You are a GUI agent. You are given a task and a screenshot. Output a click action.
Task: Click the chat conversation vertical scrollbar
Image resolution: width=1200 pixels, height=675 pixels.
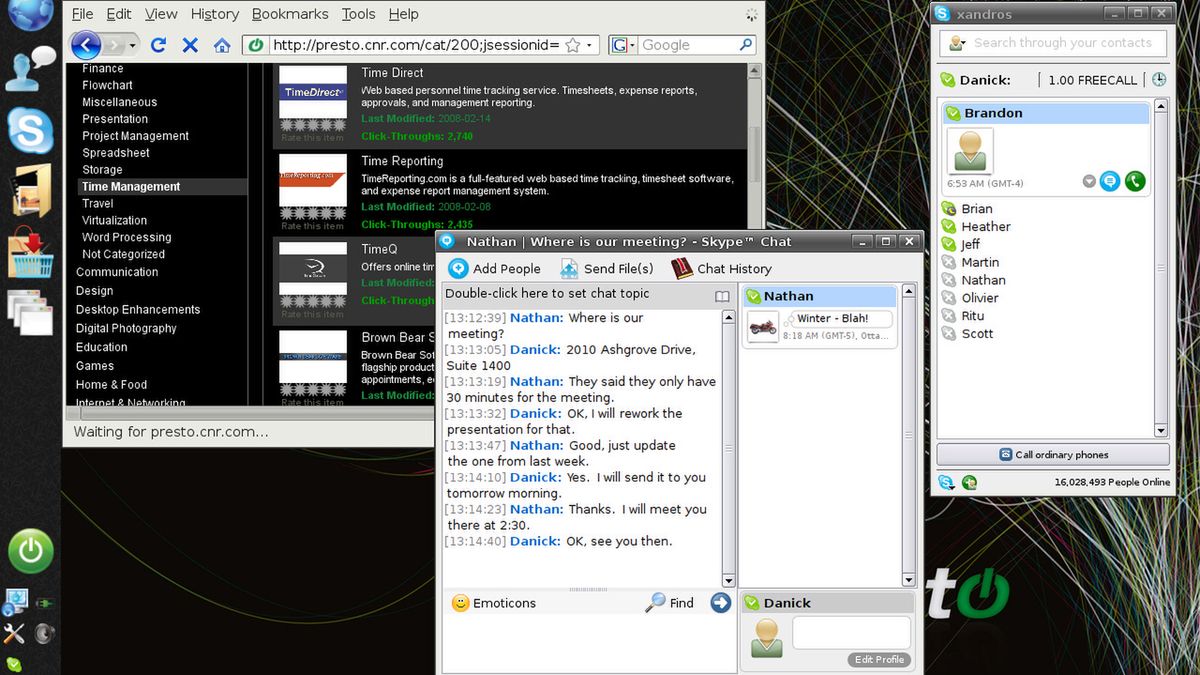pyautogui.click(x=728, y=448)
